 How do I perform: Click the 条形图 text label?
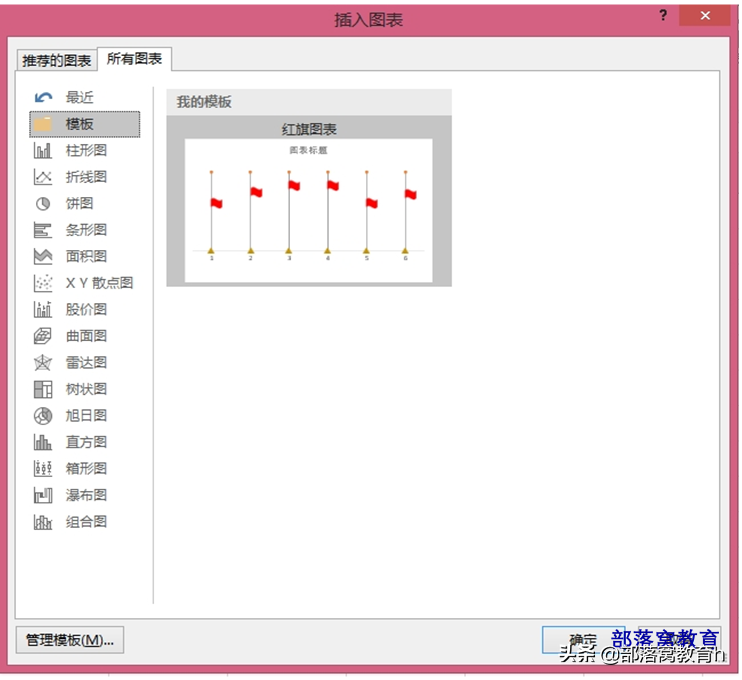click(x=86, y=230)
